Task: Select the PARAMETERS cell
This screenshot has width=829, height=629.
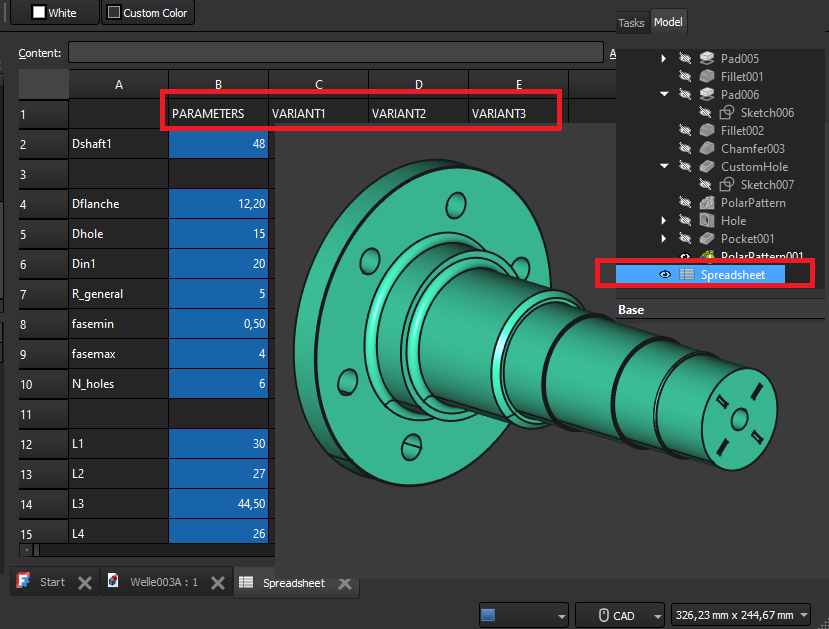Action: [218, 114]
